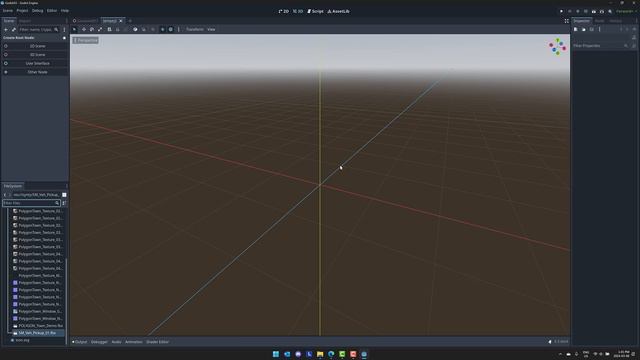Go to previous object in Inspector
Image resolution: width=640 pixels, height=360 pixels.
point(621,29)
